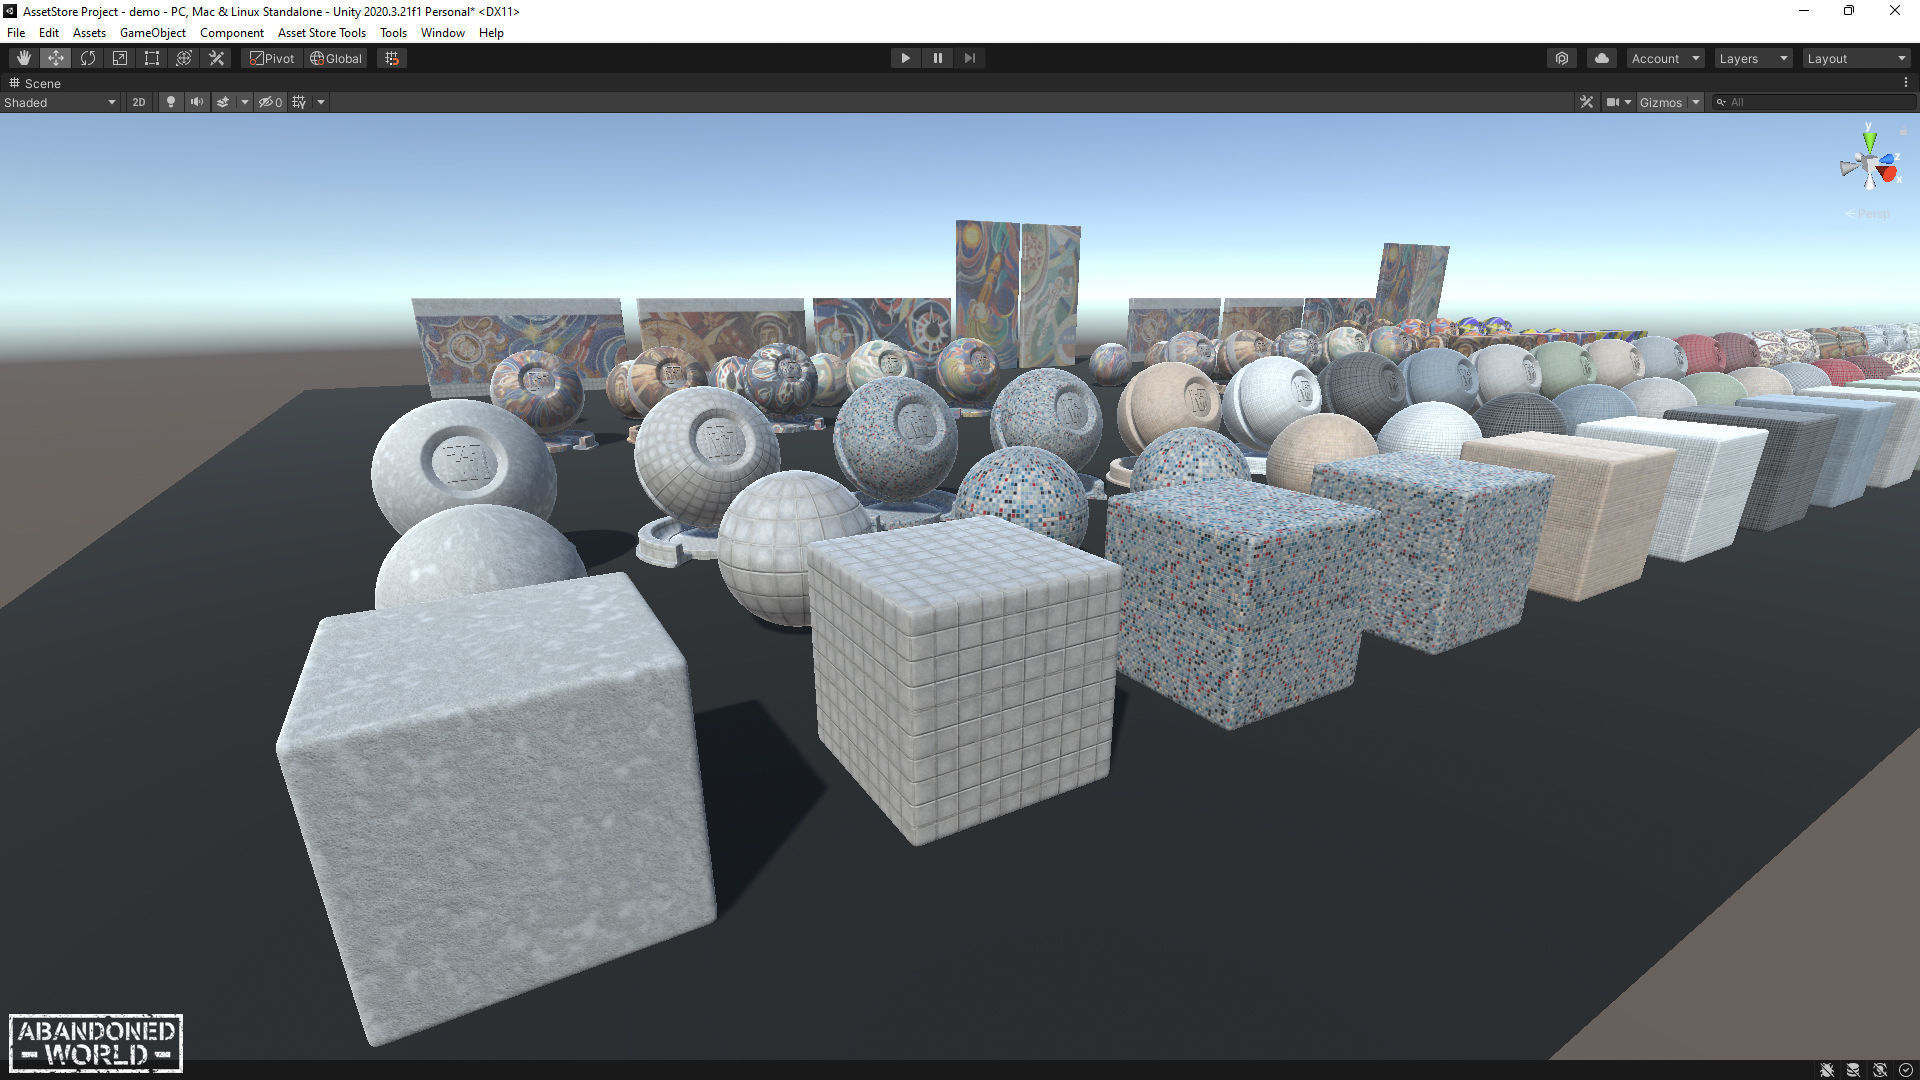Toggle hidden objects visibility eye icon
This screenshot has height=1080, width=1920.
point(270,102)
